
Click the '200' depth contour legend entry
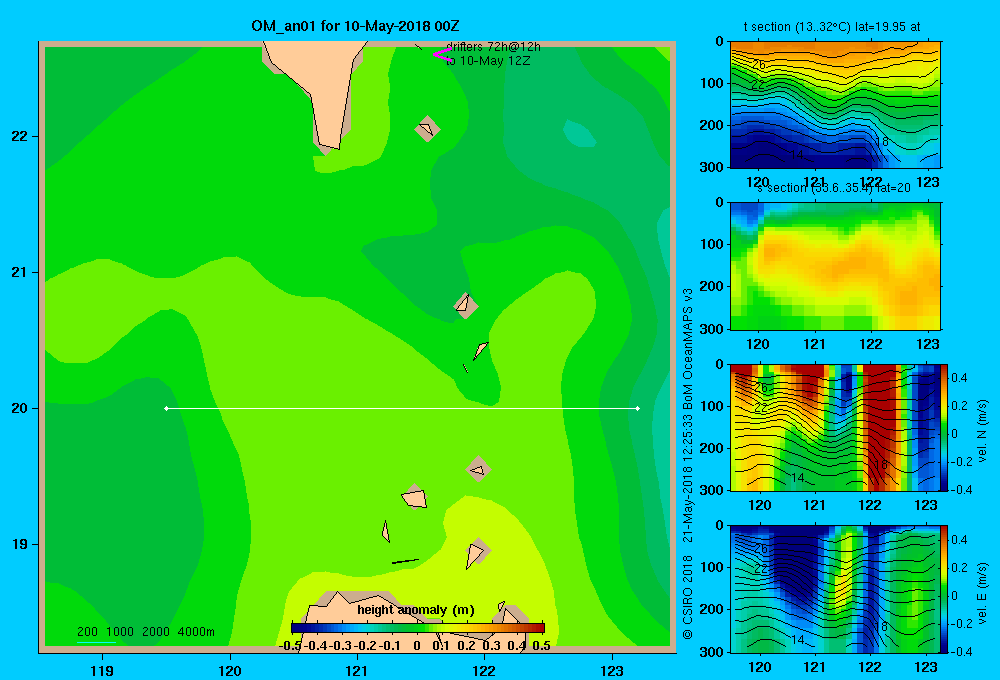[87, 632]
